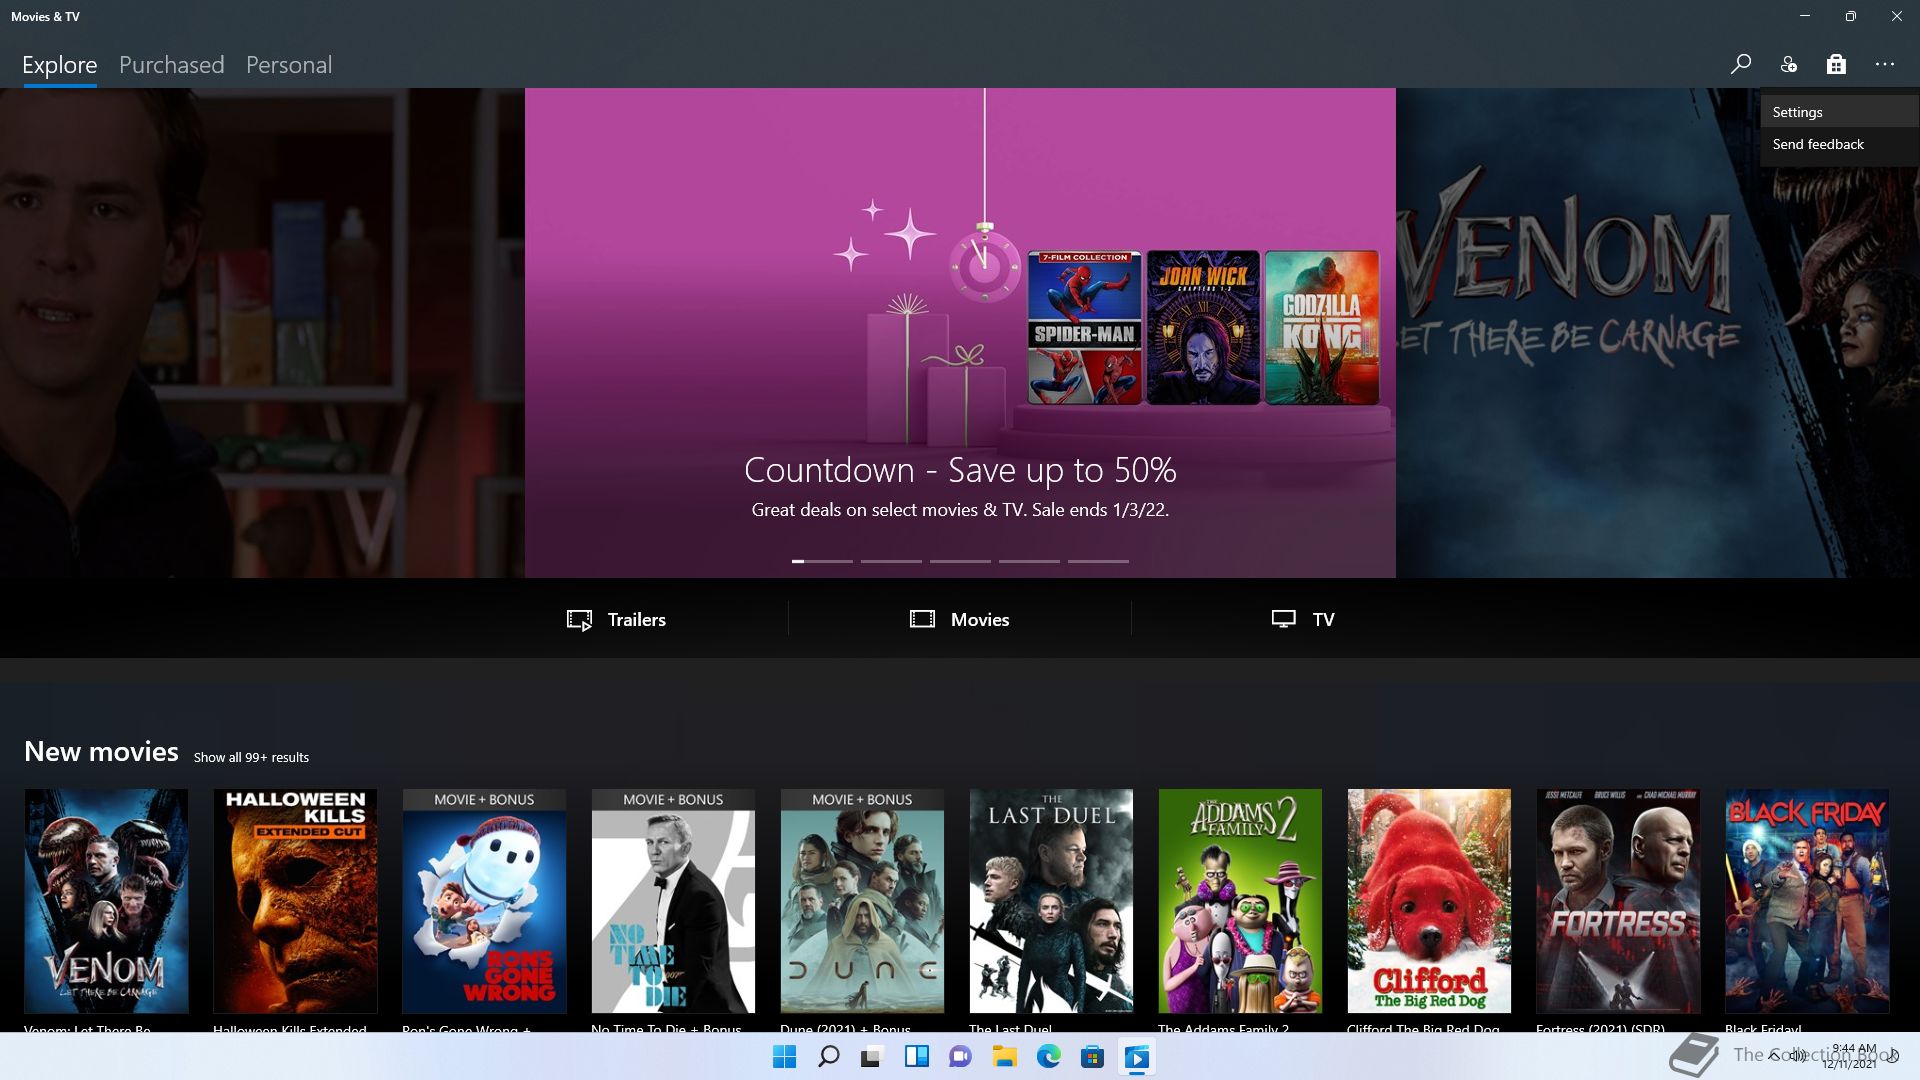Viewport: 1920px width, 1080px height.
Task: Jump to the third carousel slide indicator
Action: pyautogui.click(x=960, y=561)
